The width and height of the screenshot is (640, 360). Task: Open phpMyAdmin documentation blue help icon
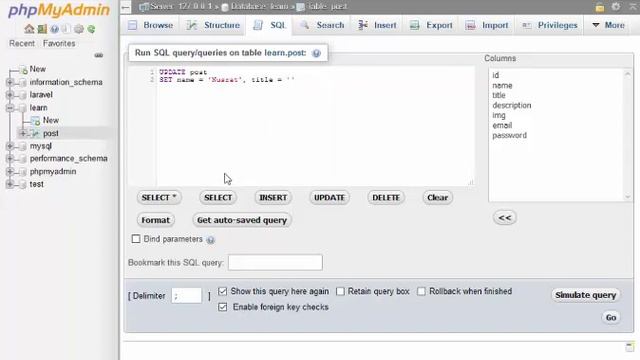point(54,29)
